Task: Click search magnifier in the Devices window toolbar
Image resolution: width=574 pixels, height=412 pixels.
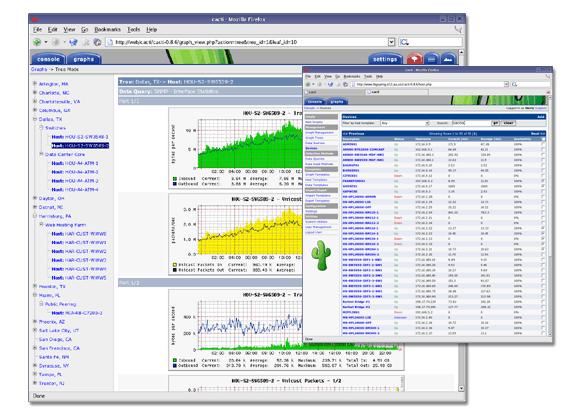Action: click(514, 84)
